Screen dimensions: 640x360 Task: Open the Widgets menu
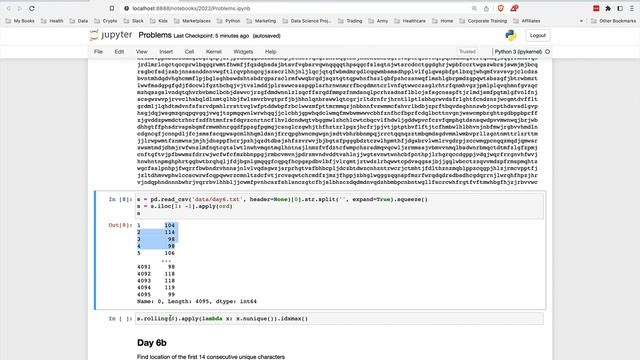tap(243, 52)
